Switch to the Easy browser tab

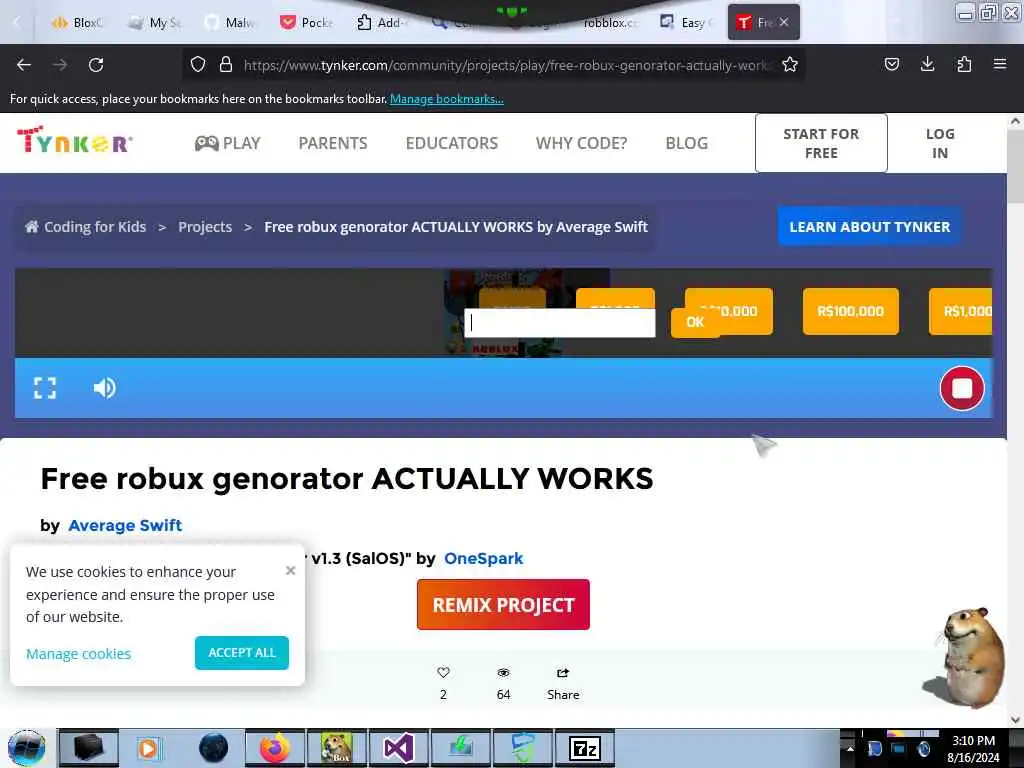click(x=688, y=23)
